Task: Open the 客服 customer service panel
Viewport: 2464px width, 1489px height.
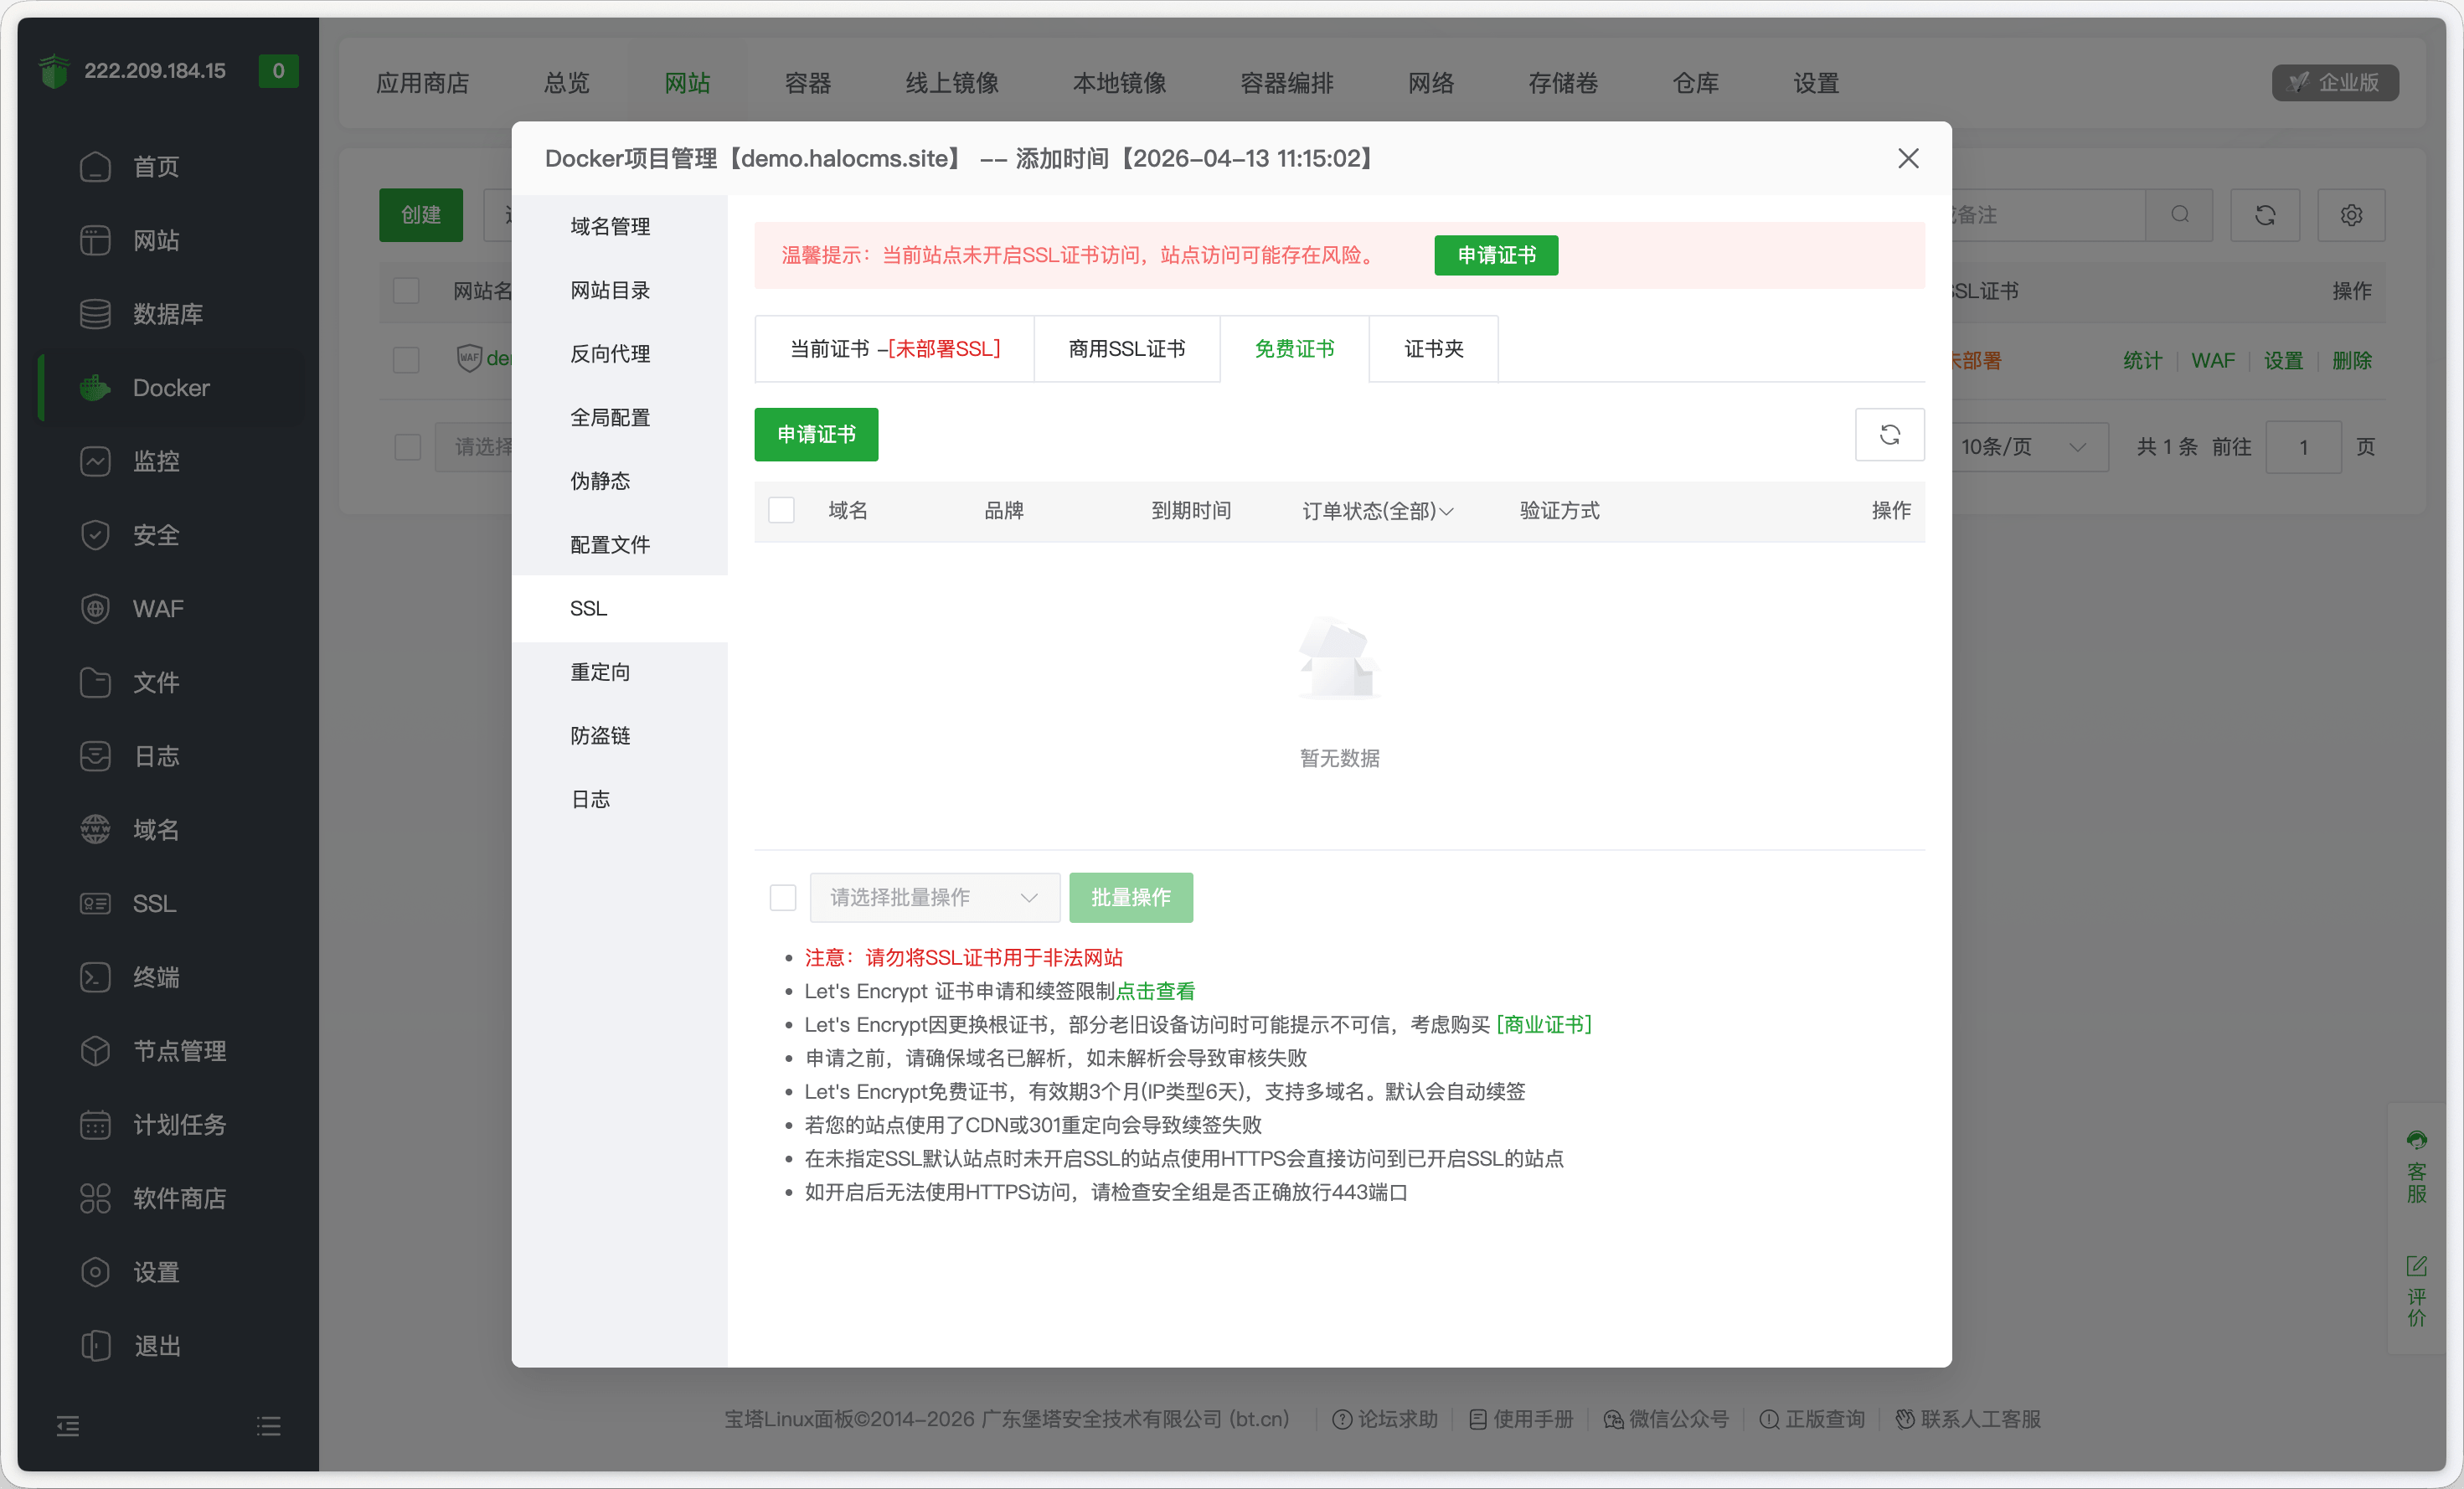Action: pos(2417,1170)
